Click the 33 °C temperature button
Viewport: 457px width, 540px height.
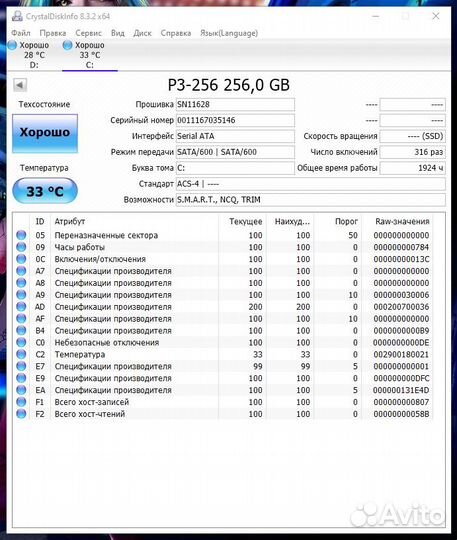(45, 191)
